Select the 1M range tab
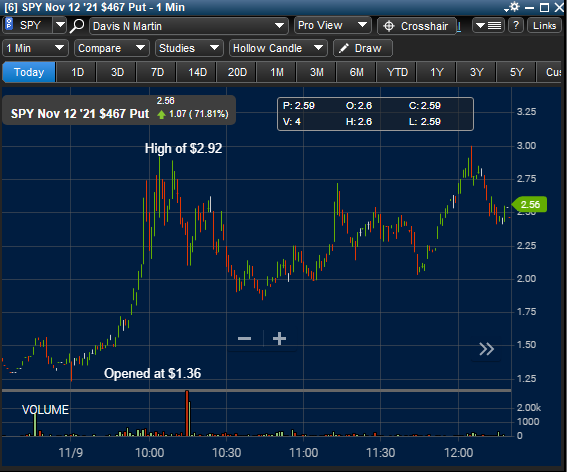Viewport: 567px width, 472px height. pos(277,72)
